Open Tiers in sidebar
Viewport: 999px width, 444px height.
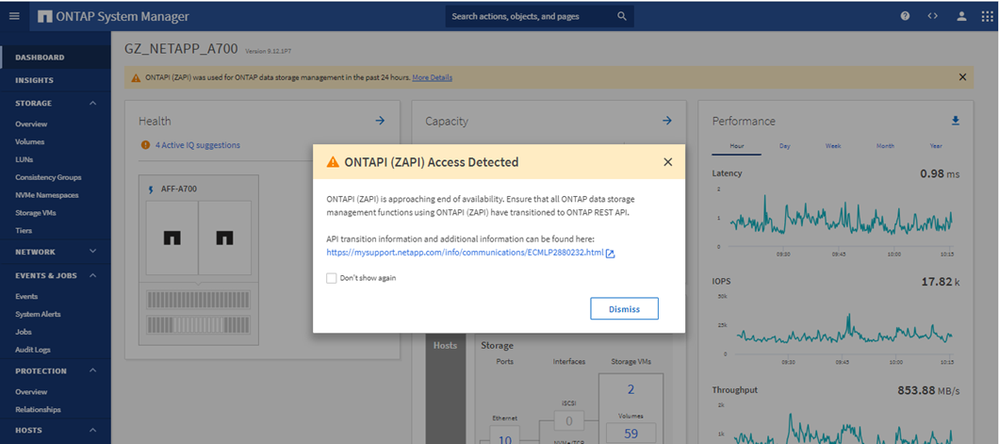pos(24,231)
